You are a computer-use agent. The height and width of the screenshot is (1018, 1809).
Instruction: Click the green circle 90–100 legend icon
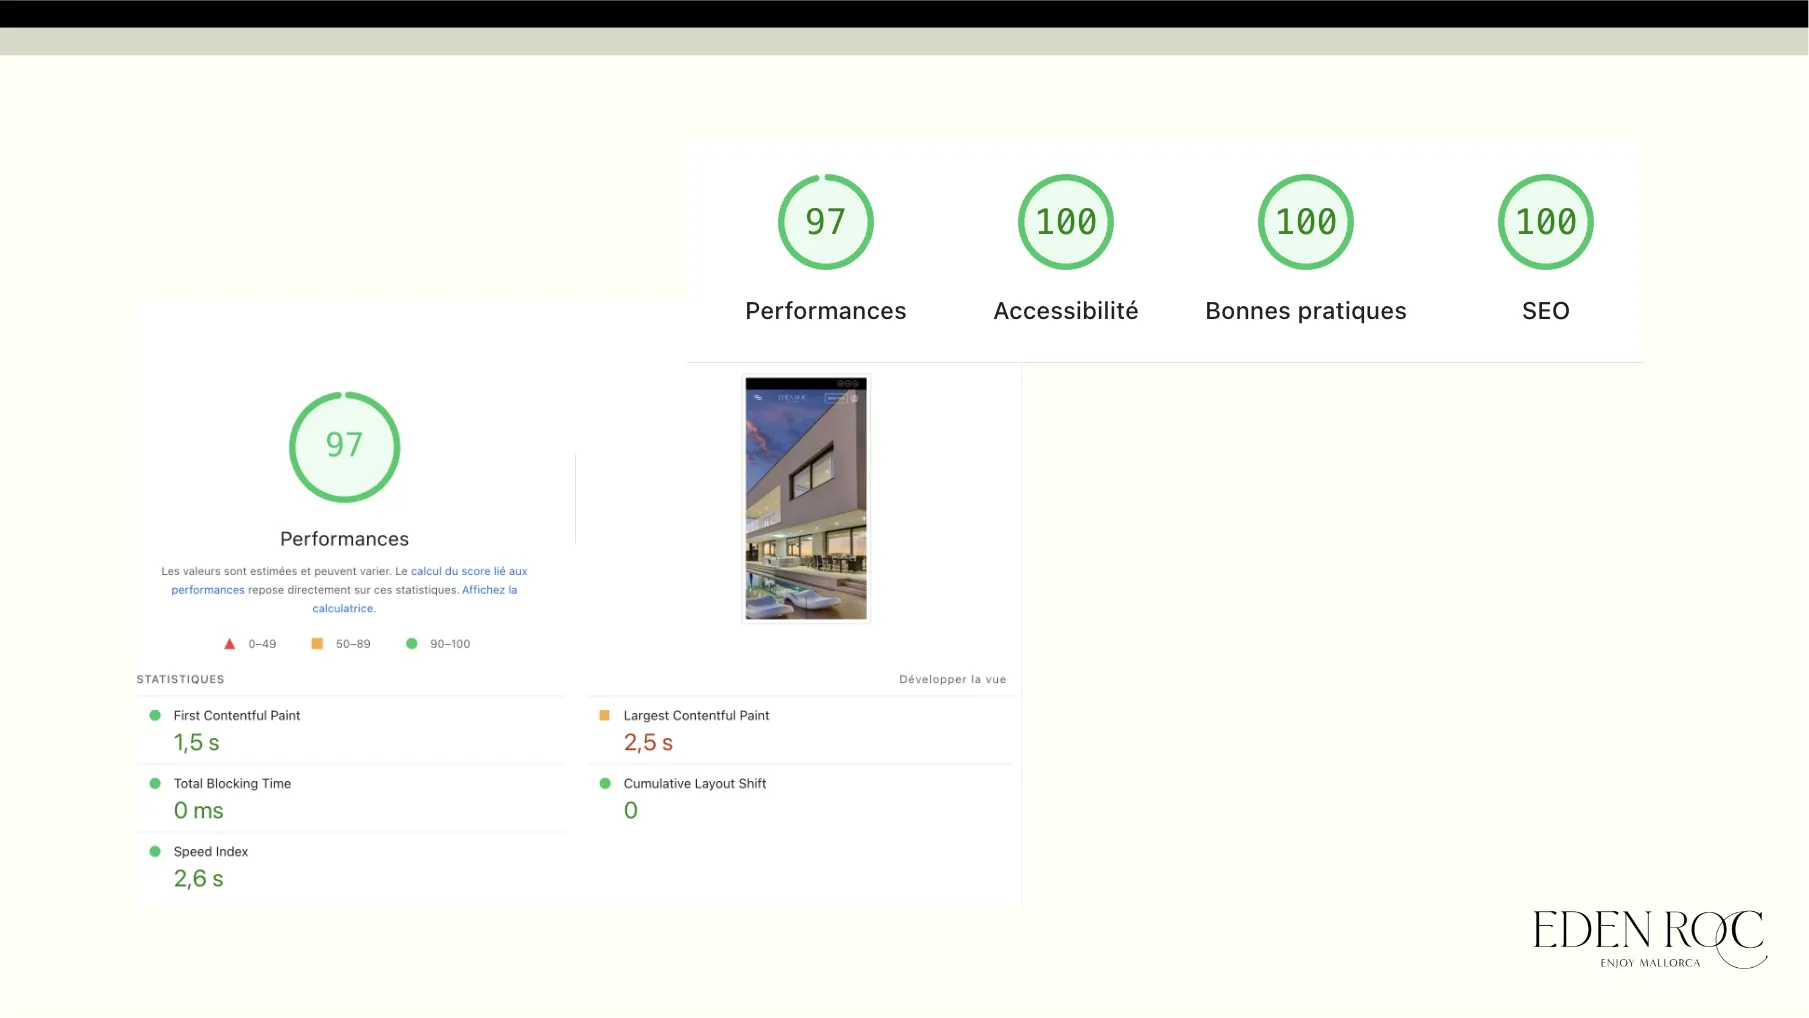[411, 644]
